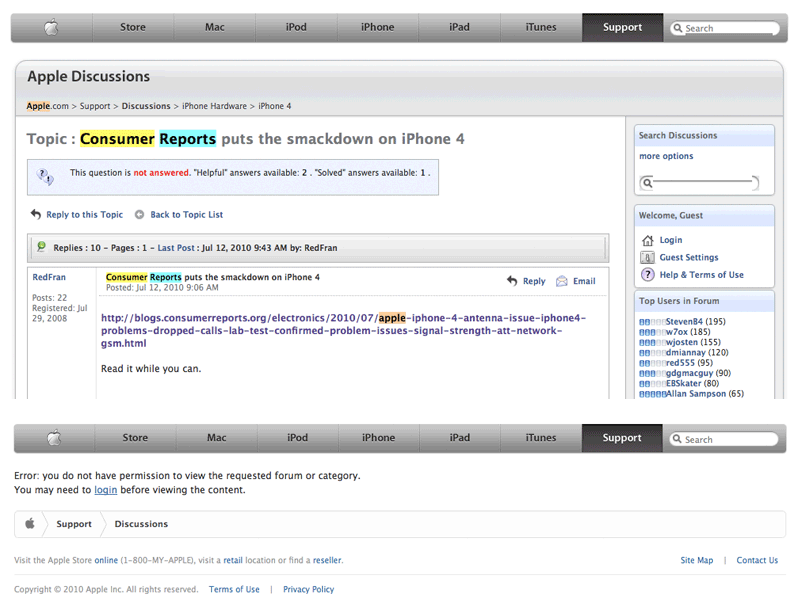This screenshot has height=608, width=798.
Task: Click iPhone Hardware in the breadcrumb
Action: click(214, 106)
